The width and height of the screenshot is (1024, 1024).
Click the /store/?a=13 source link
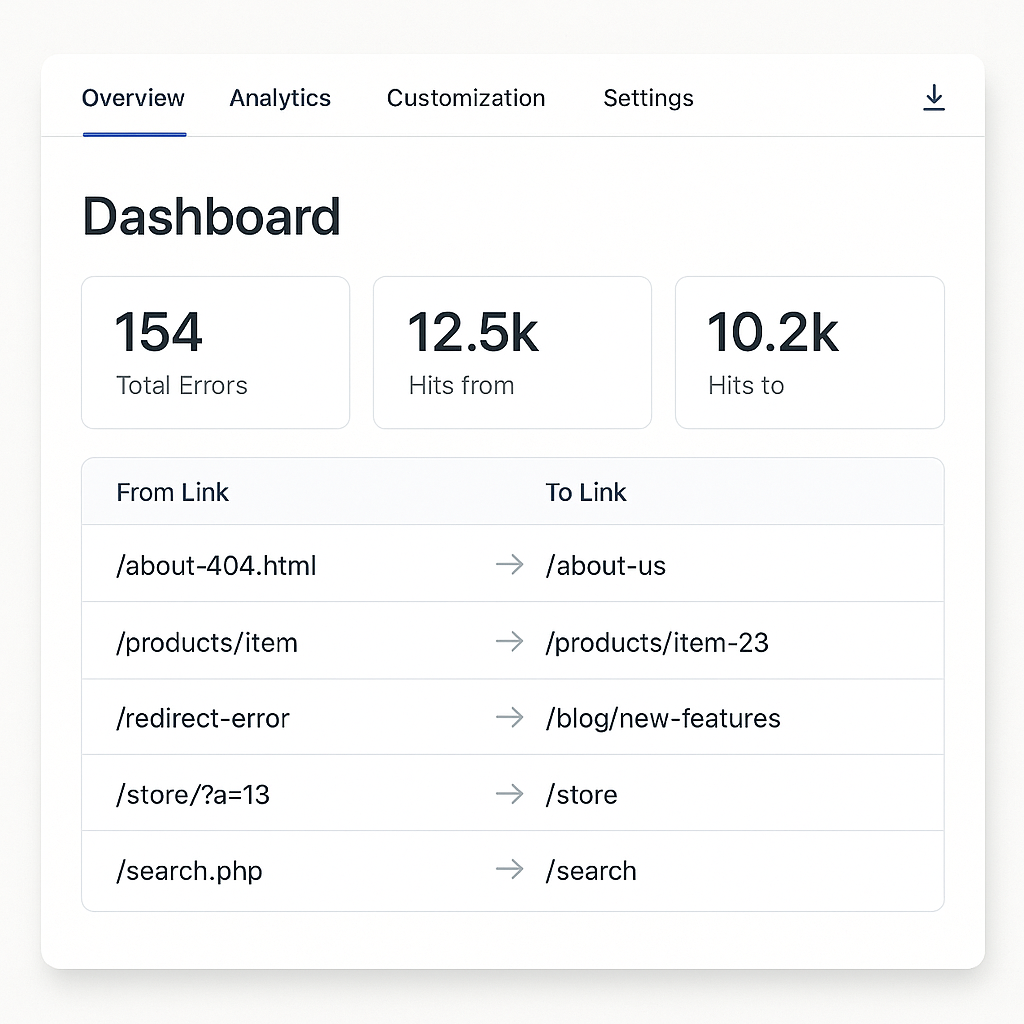click(193, 795)
